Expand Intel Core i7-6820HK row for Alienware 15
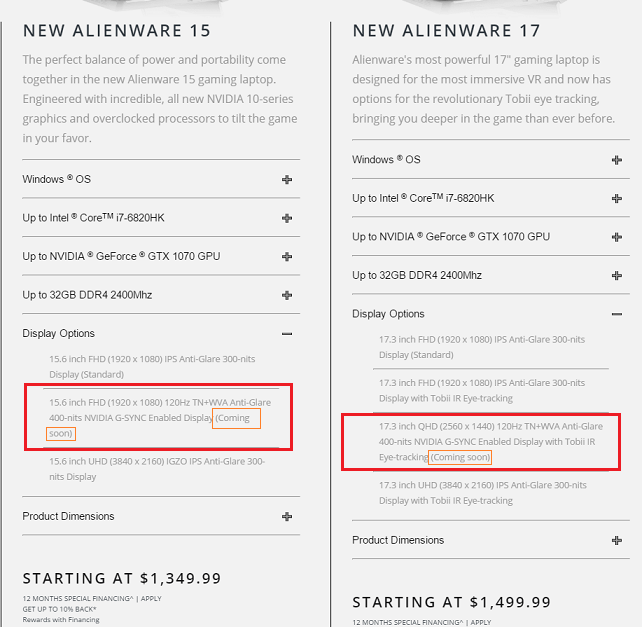The width and height of the screenshot is (642, 627). click(161, 218)
